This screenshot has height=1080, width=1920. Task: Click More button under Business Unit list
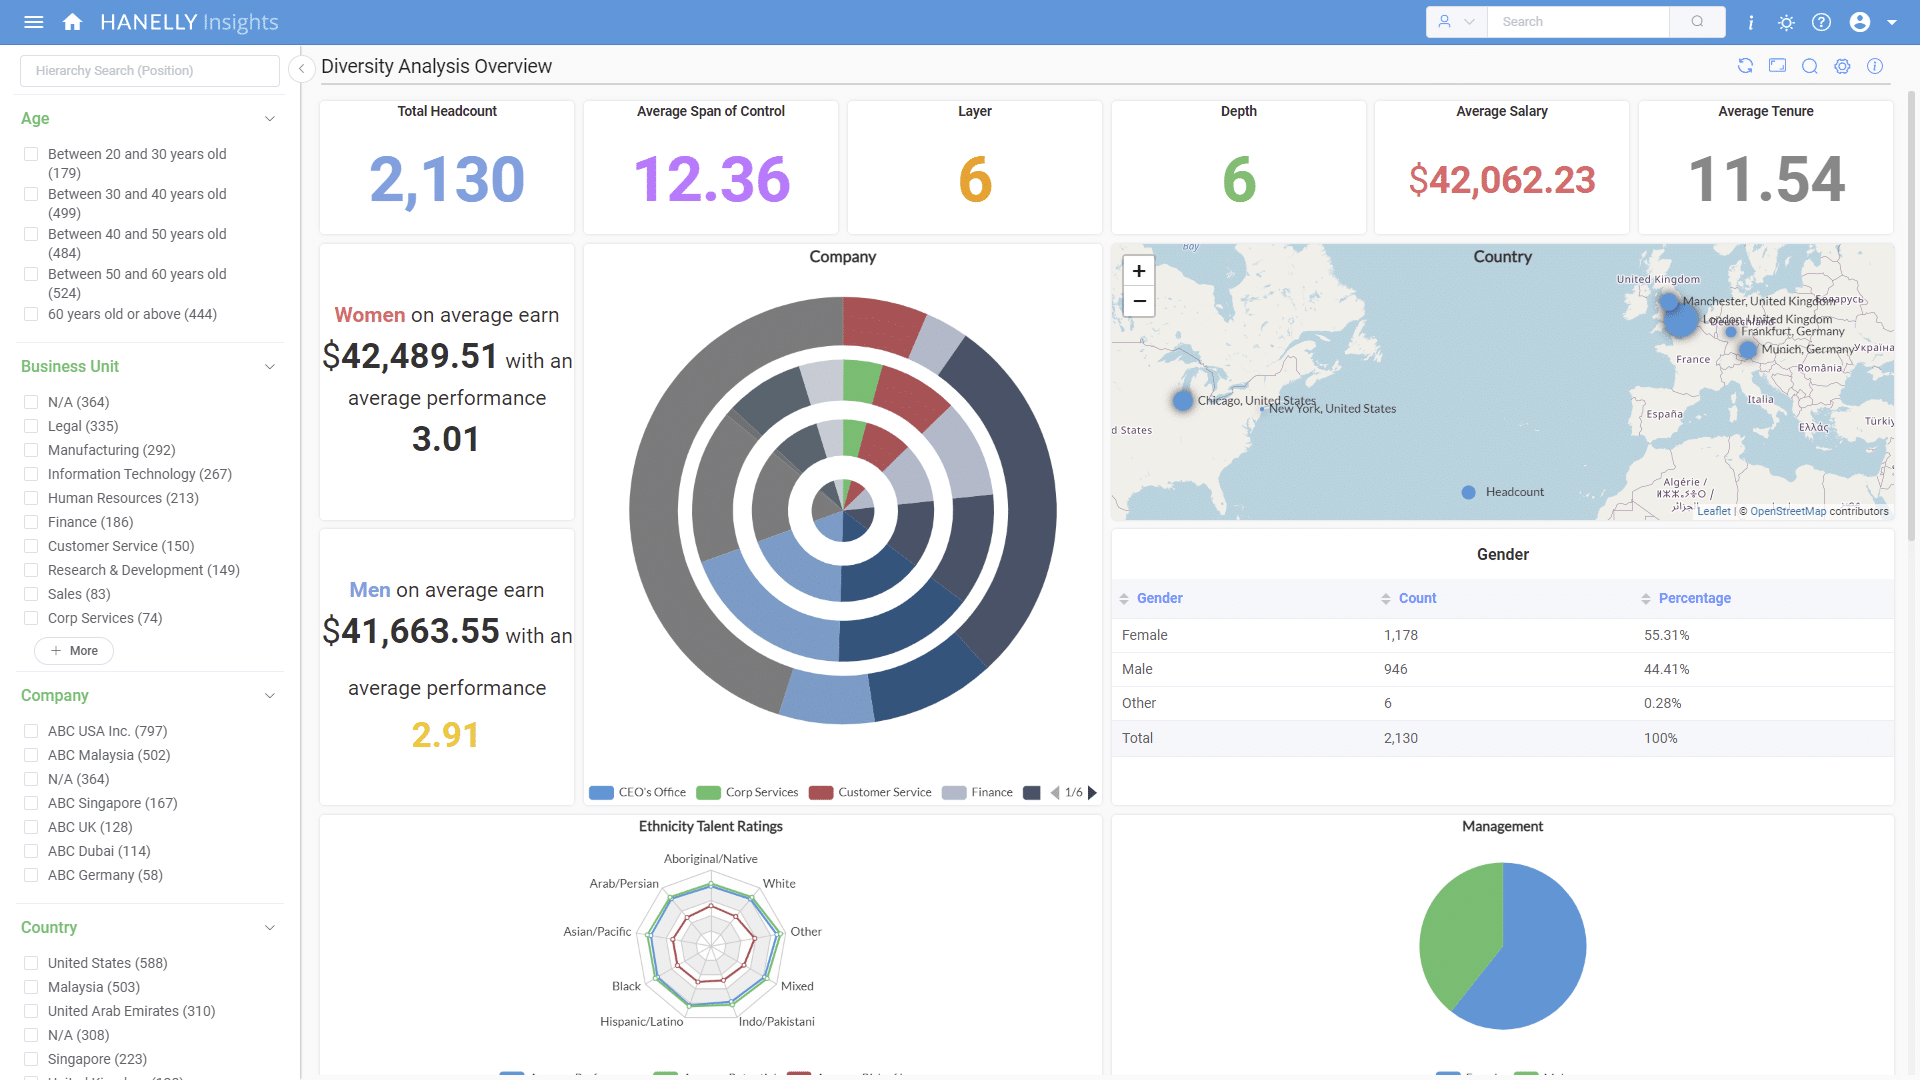74,651
